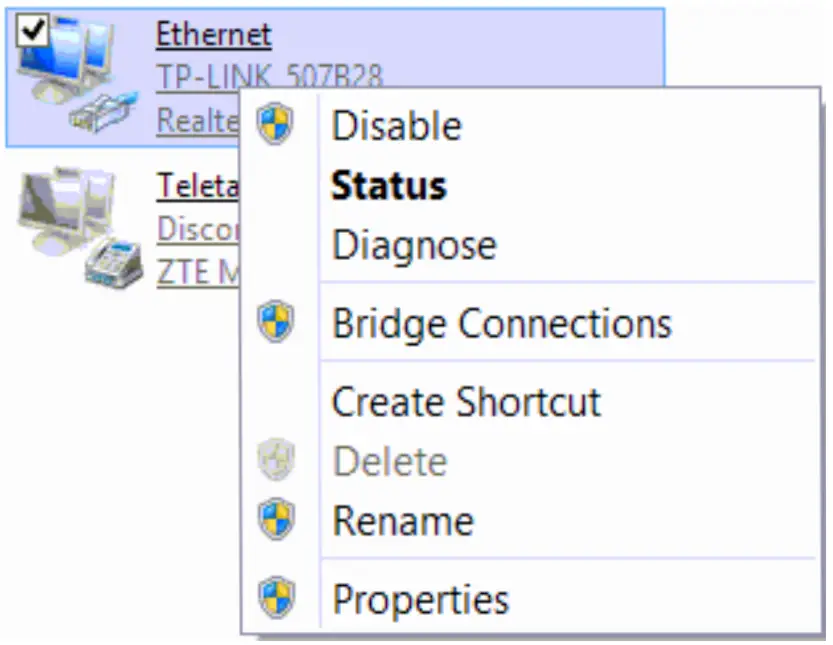Screen dimensions: 833x645
Task: Click the Ethernet connection name label
Action: 213,34
